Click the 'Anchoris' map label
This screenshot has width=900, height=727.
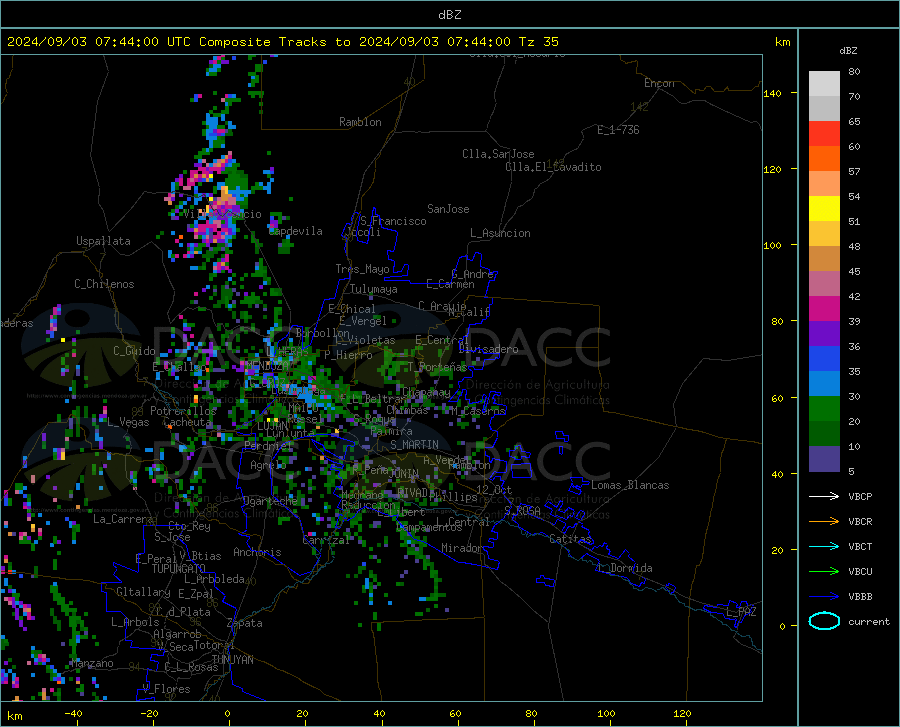click(x=257, y=553)
